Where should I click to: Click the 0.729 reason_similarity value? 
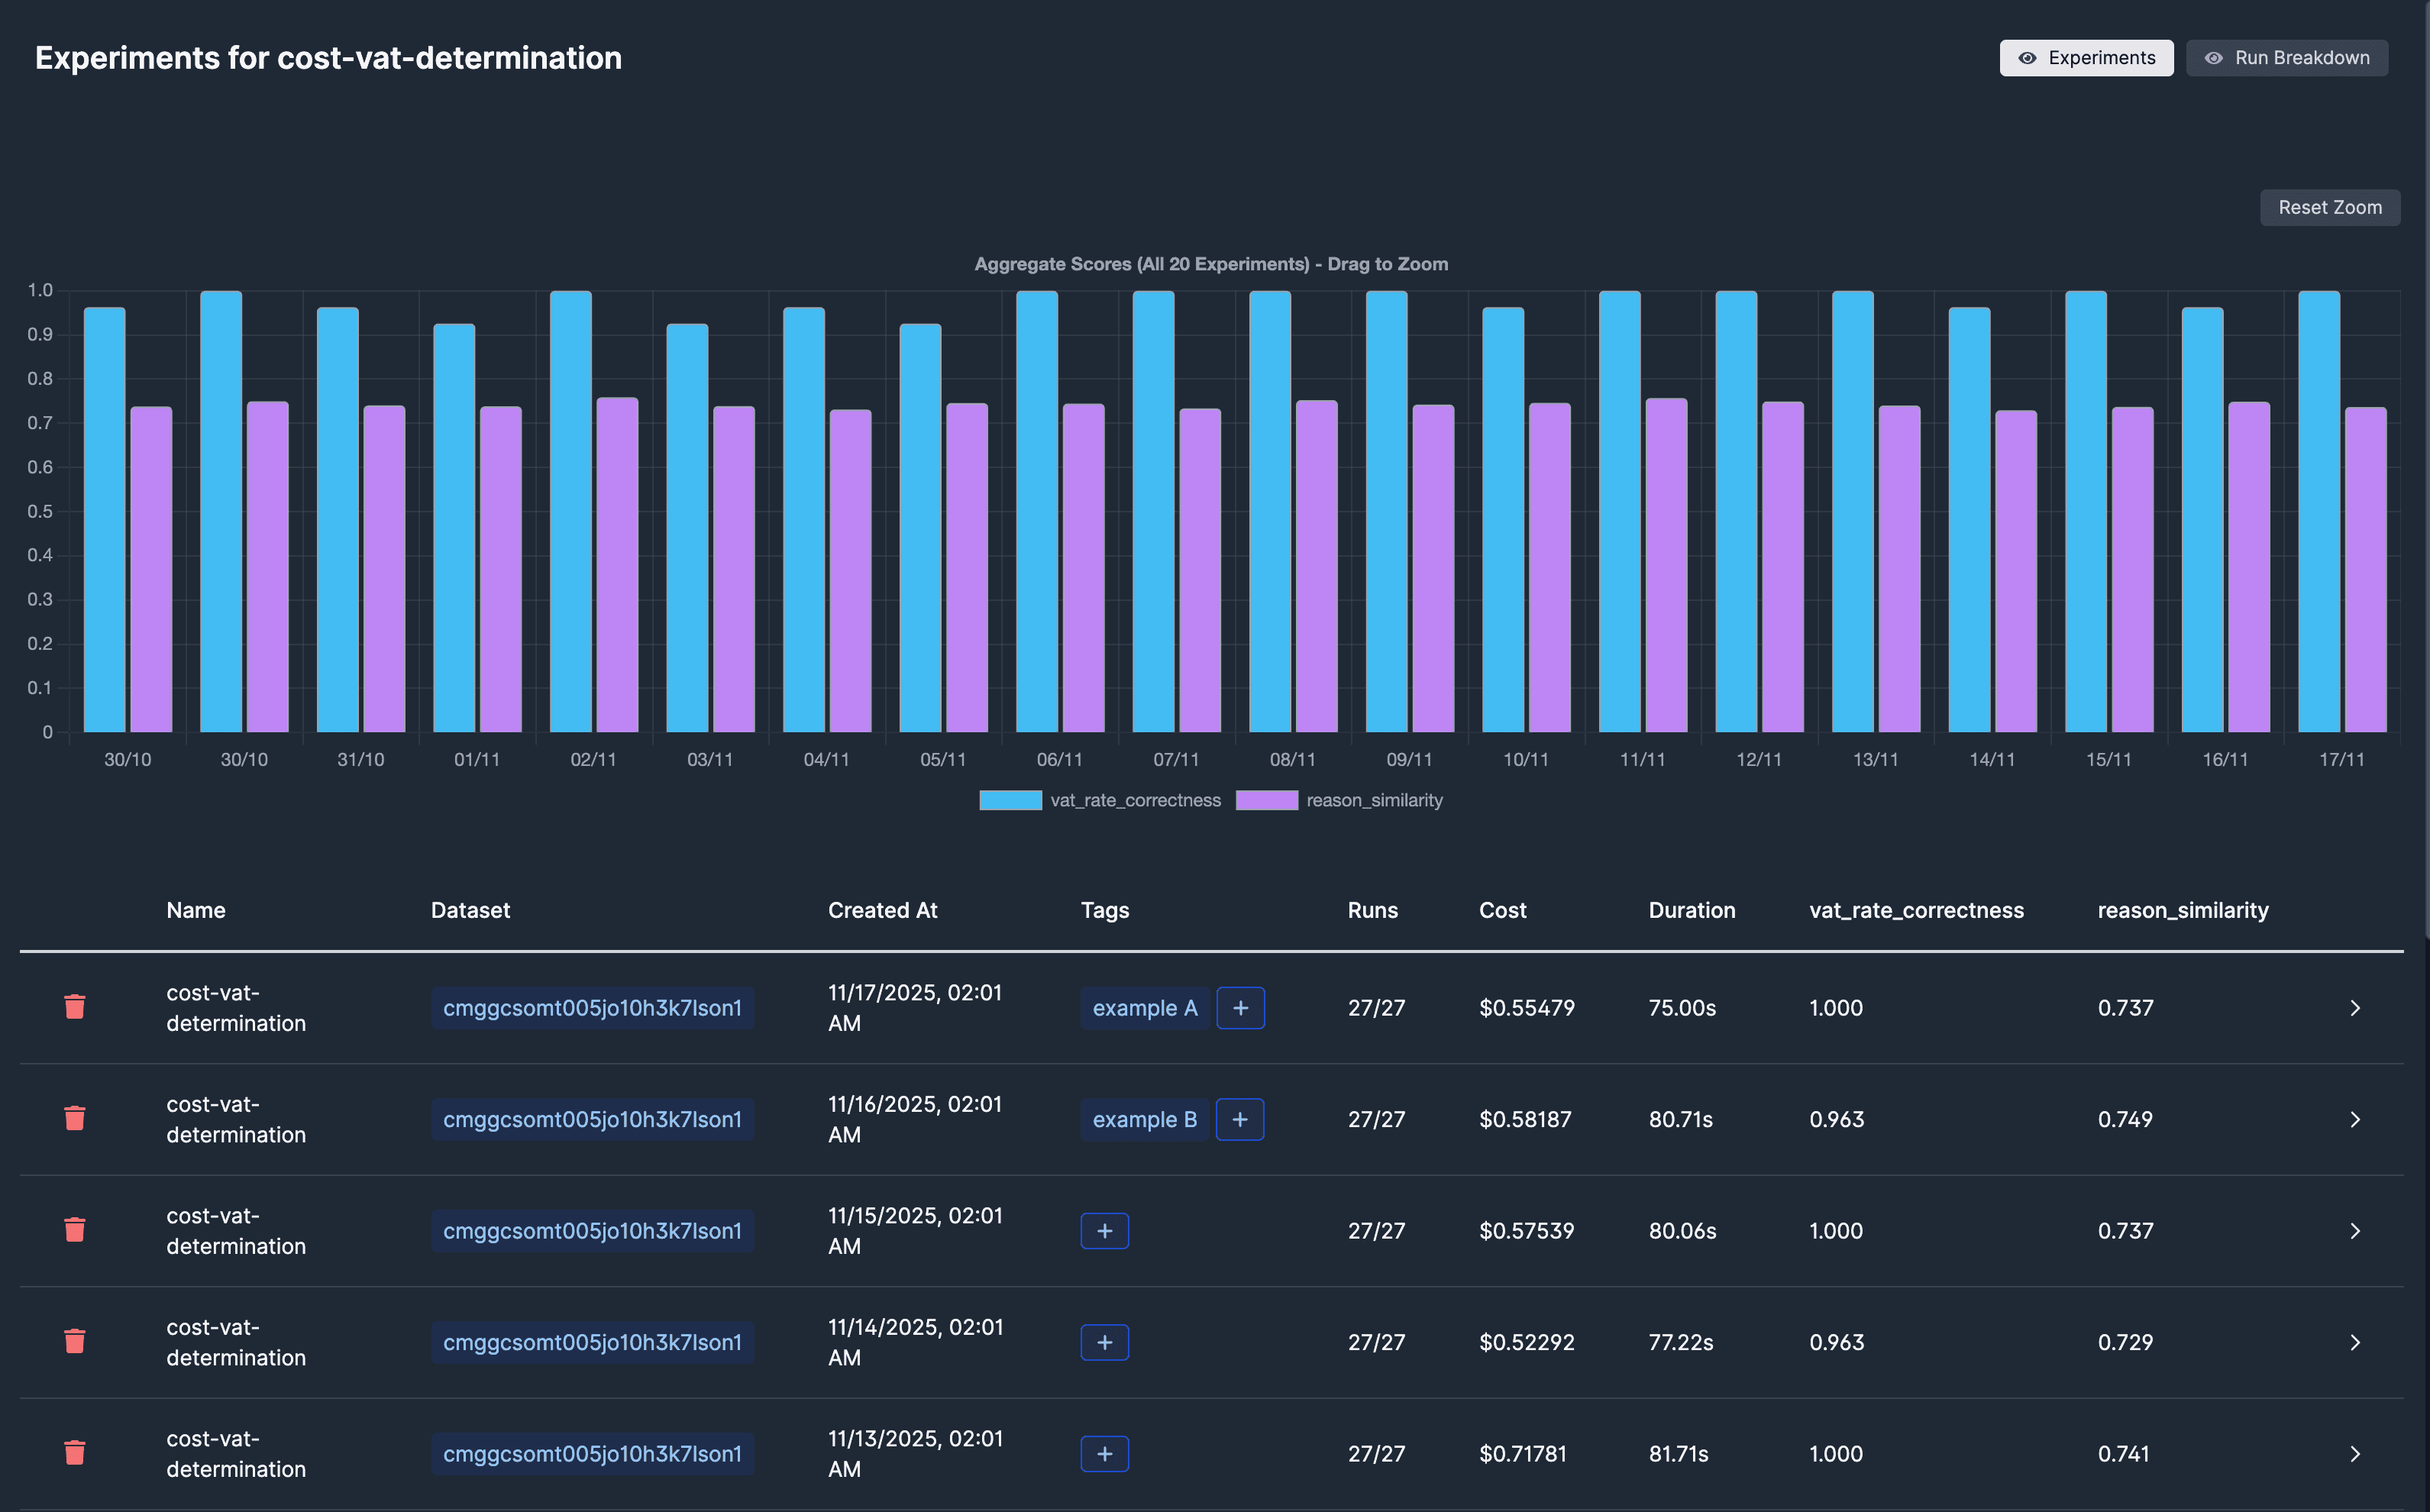tap(2125, 1342)
